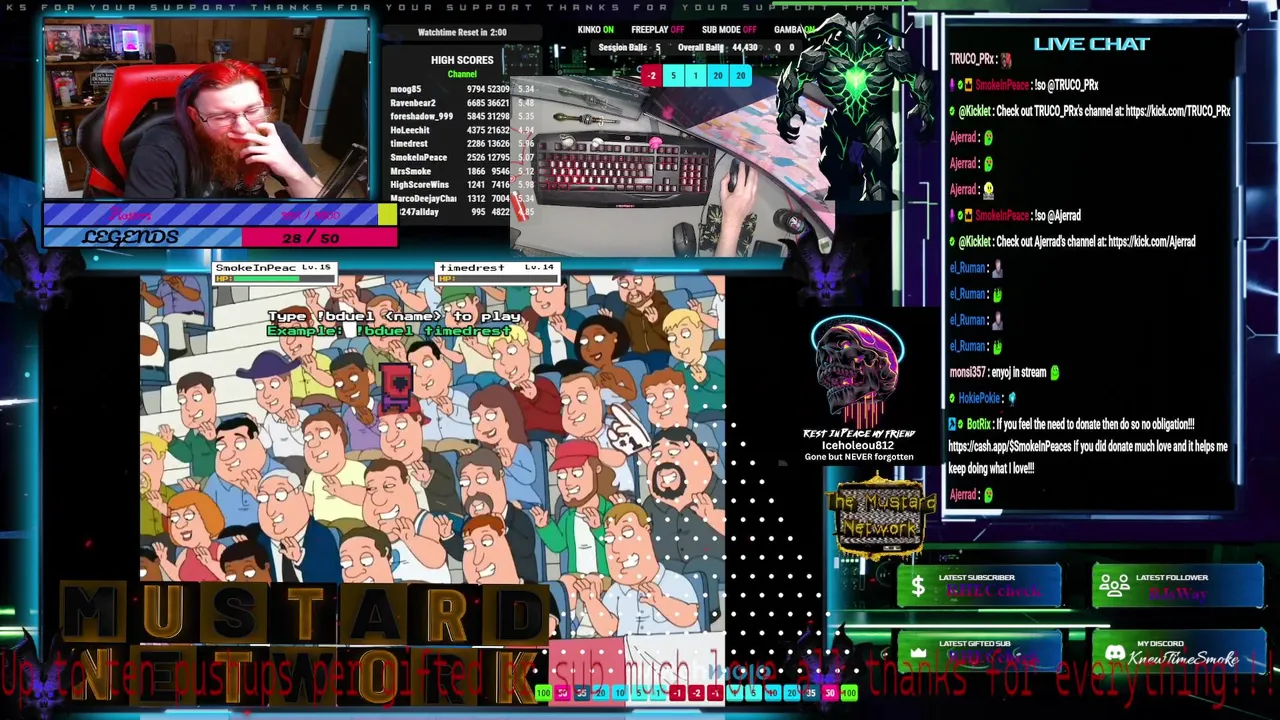
Task: Click the Latest Follower panel
Action: [1177, 587]
